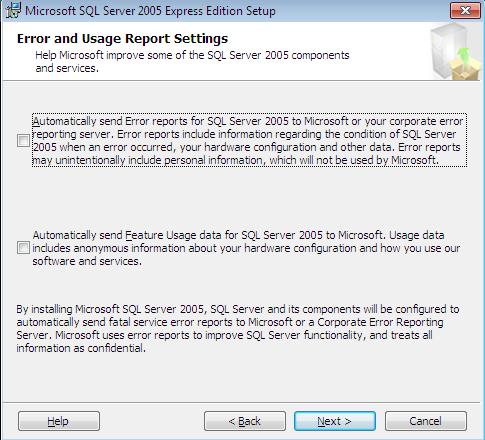Close the setup window with X
Viewport: 485px width, 440px height.
465,11
